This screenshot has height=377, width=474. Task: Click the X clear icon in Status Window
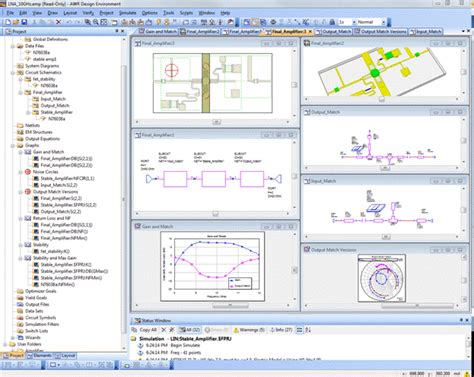click(164, 330)
